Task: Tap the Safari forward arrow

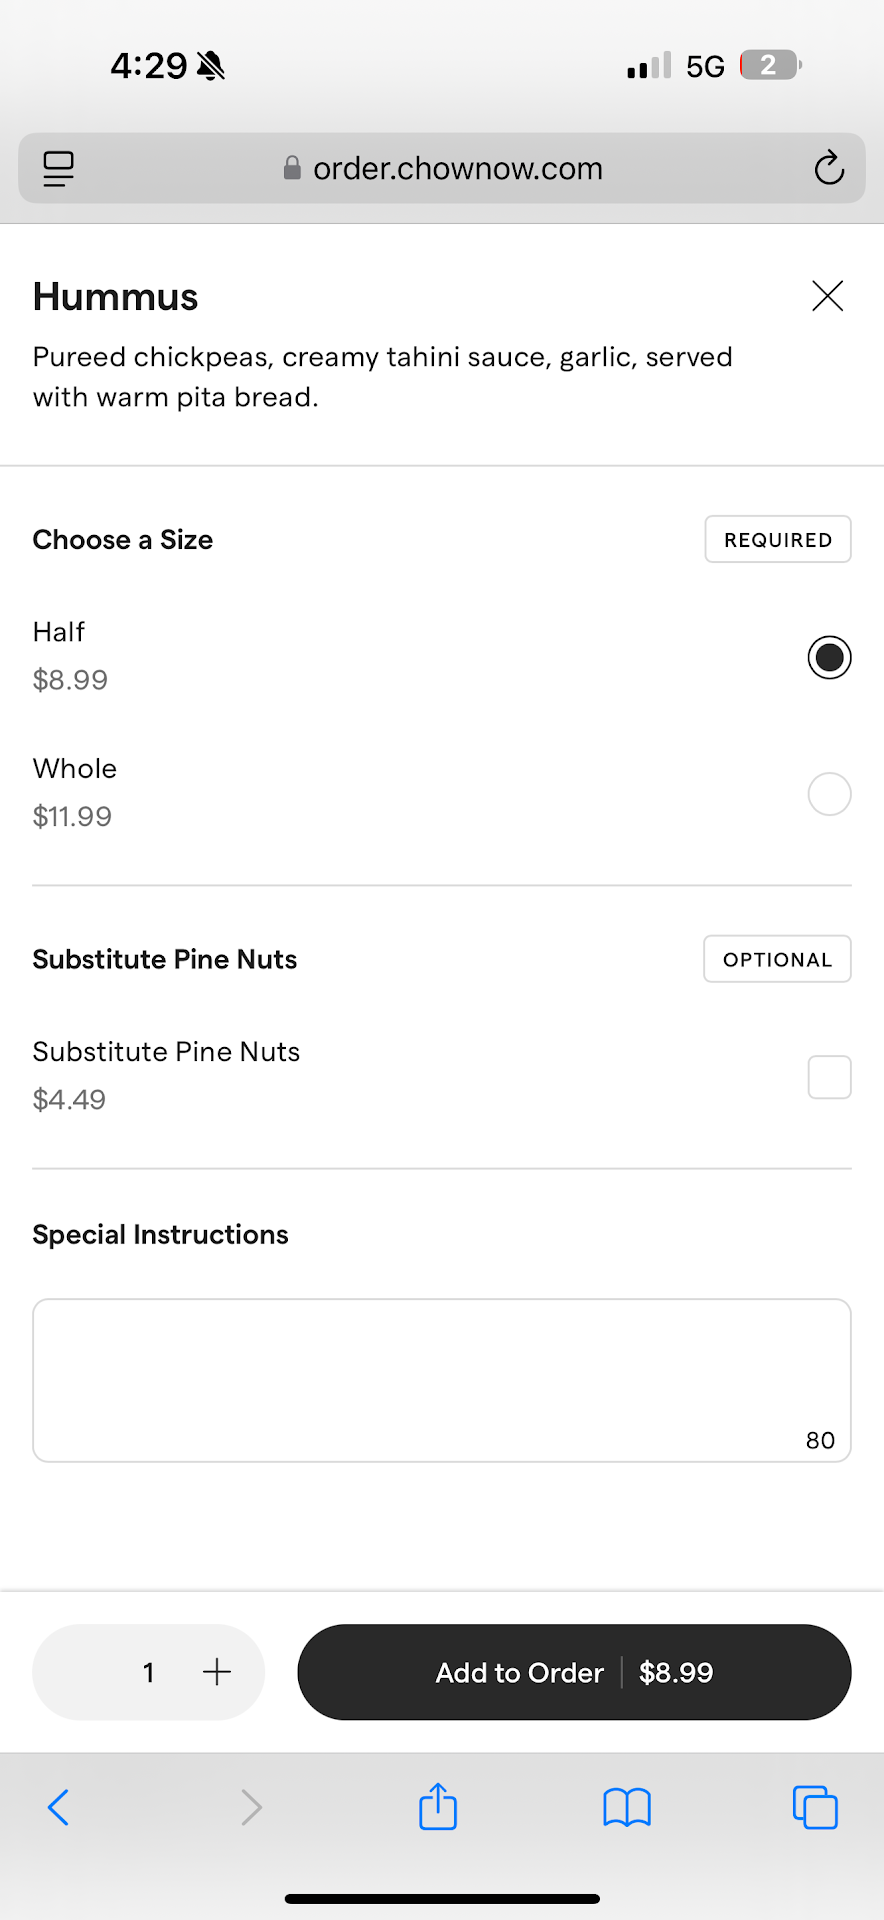Action: click(251, 1807)
